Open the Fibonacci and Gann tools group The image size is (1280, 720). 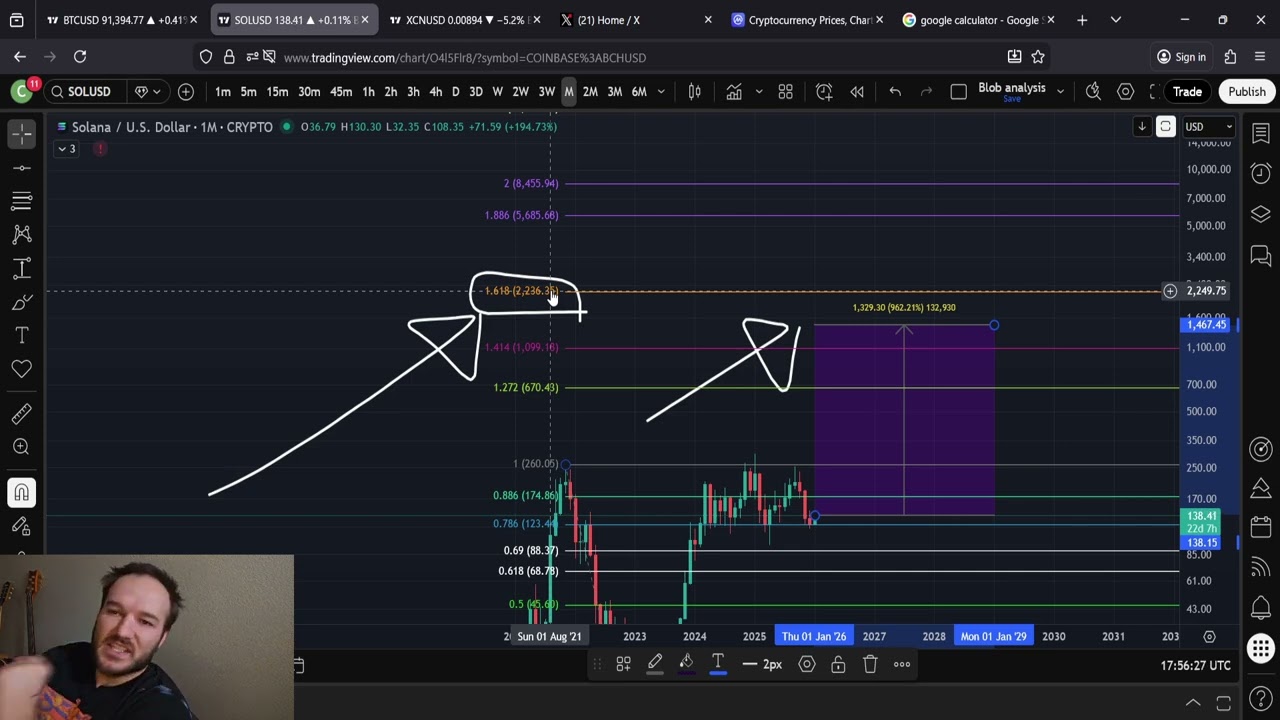(22, 201)
